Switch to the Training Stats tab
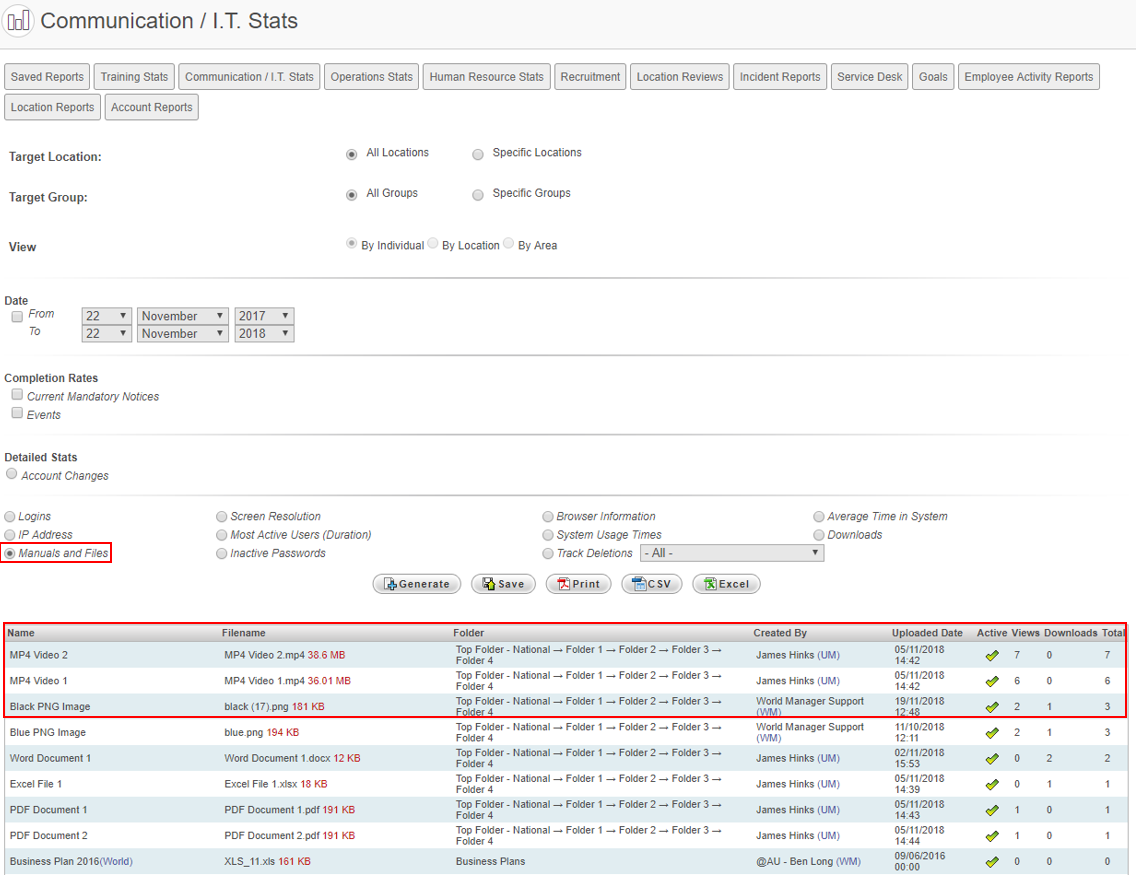Screen dimensions: 1138x881 coord(134,77)
